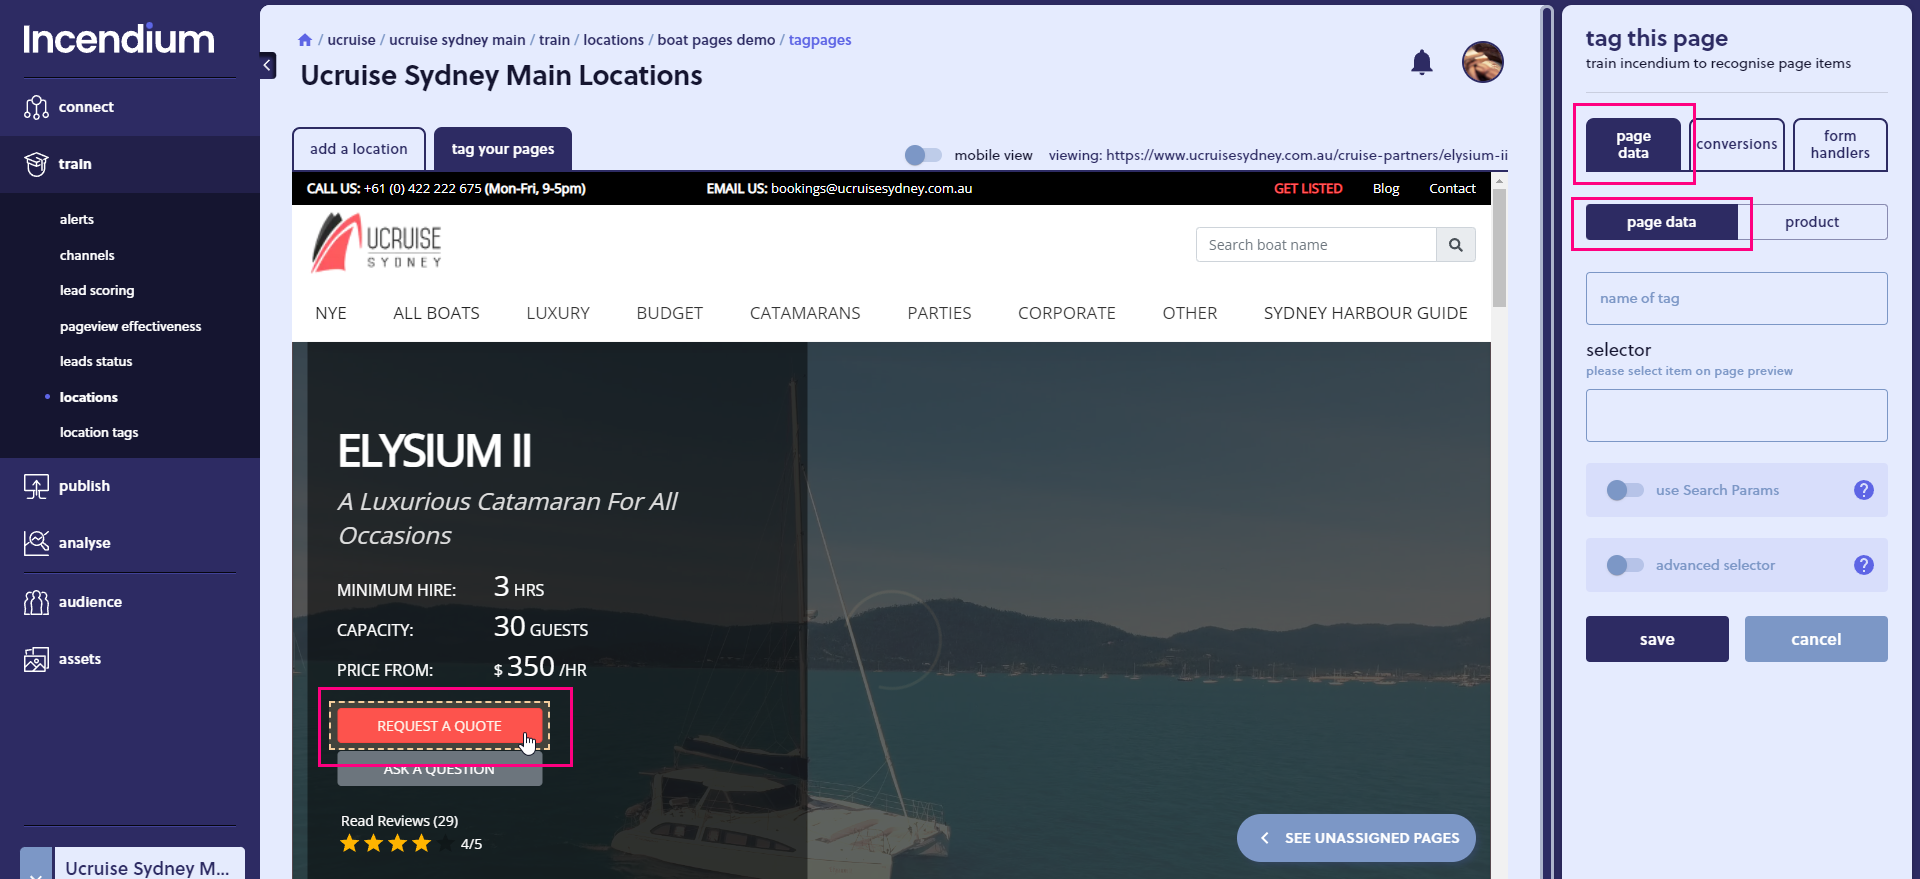Open CATAMARANS navigation item
Viewport: 1920px width, 879px height.
point(805,313)
